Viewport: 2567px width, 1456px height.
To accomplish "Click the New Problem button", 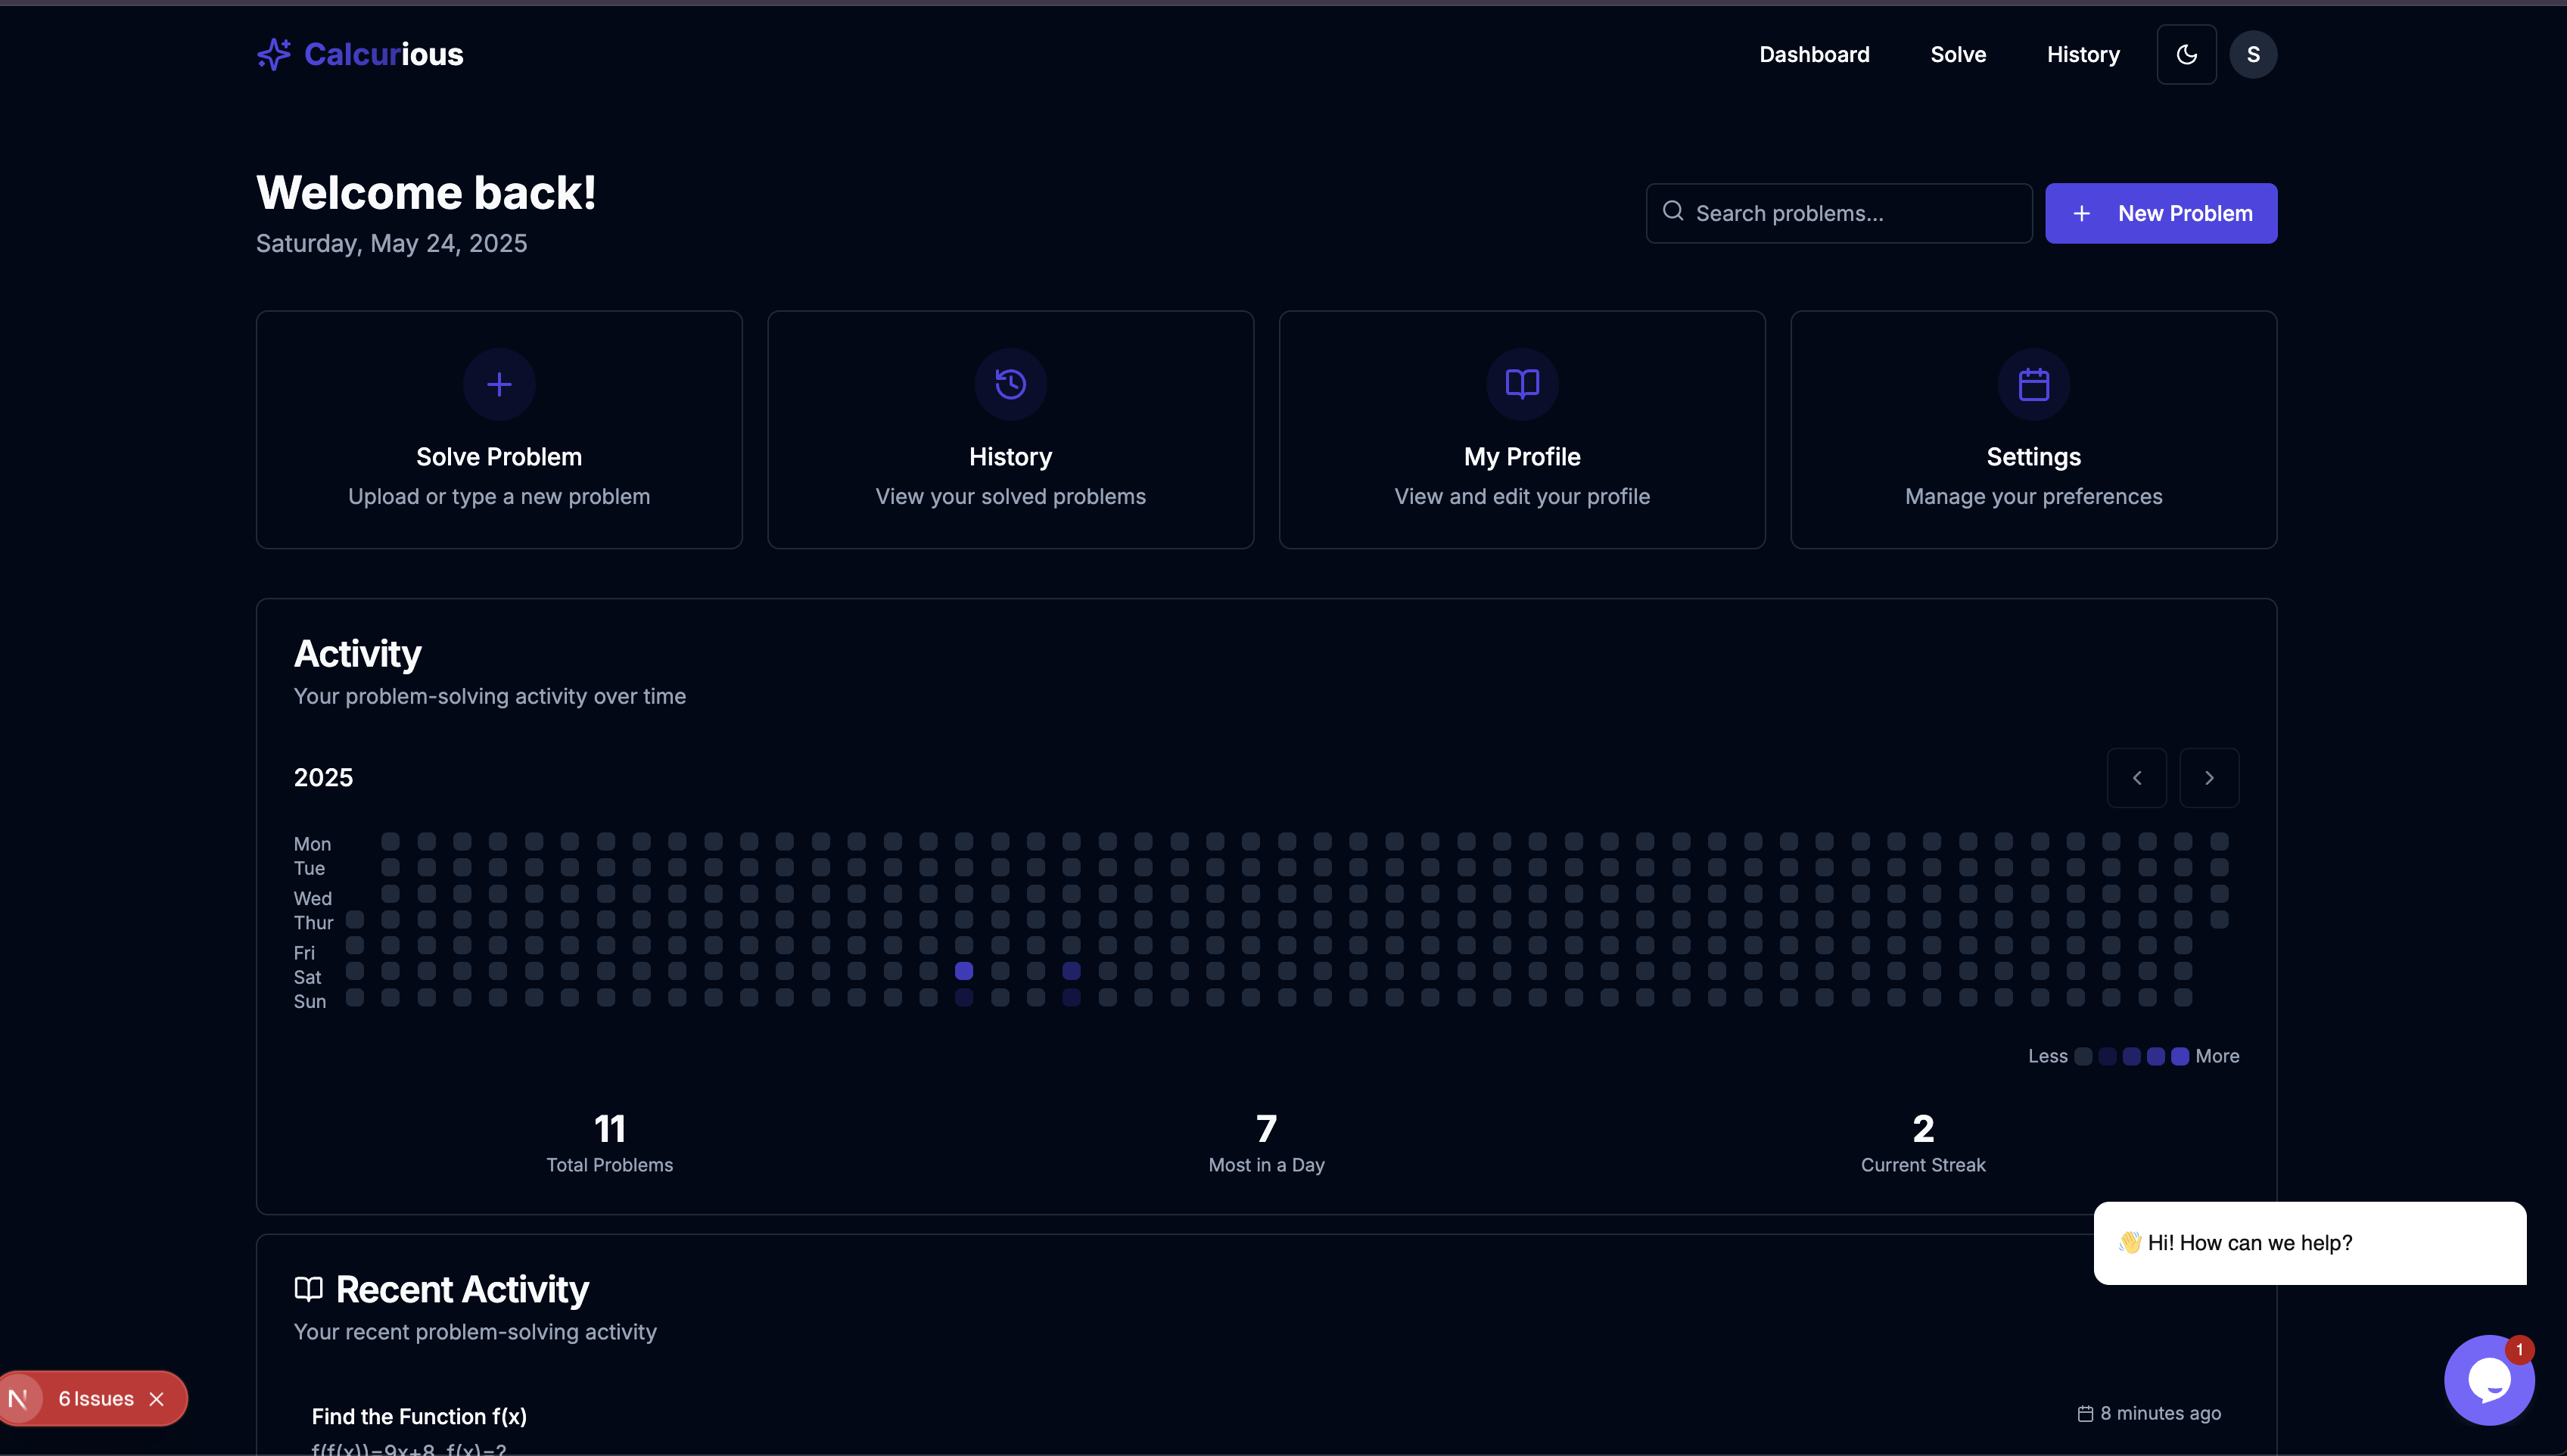I will [2160, 213].
